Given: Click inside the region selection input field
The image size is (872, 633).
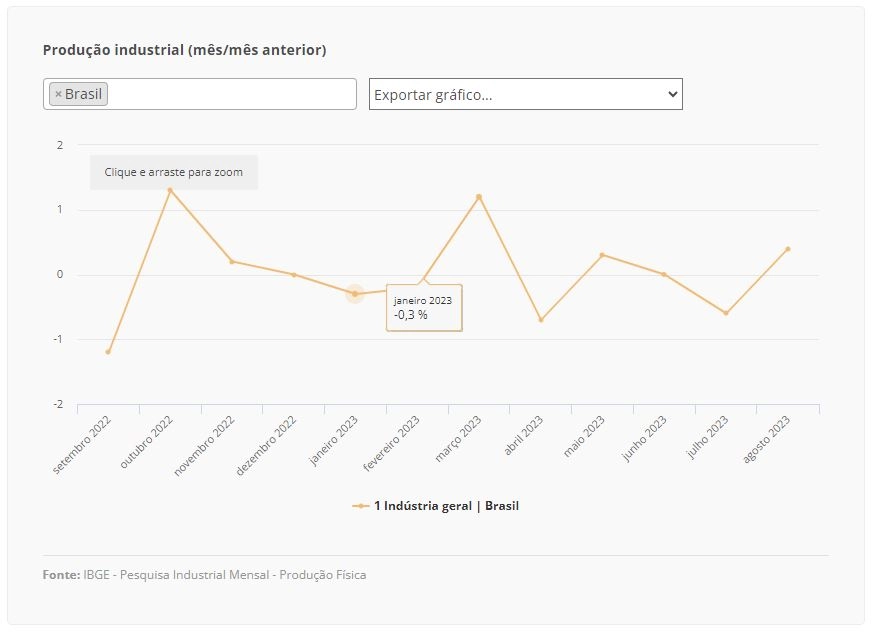Looking at the screenshot, I should pos(231,94).
